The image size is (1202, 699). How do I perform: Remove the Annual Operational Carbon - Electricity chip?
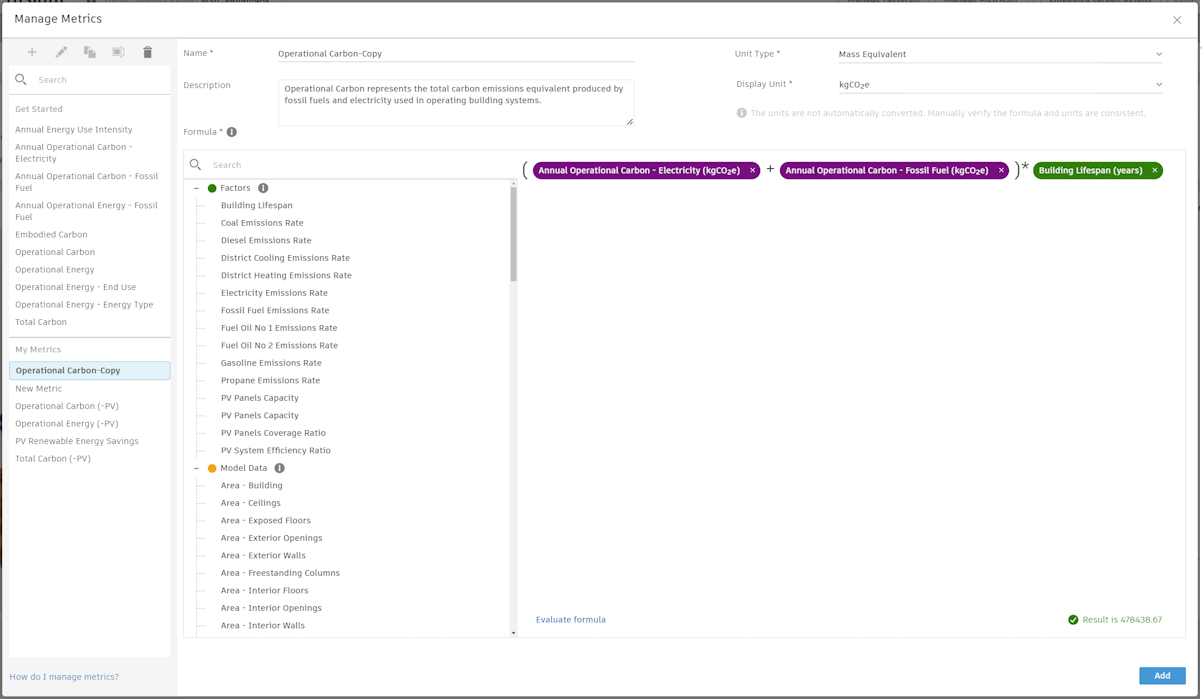[x=753, y=170]
